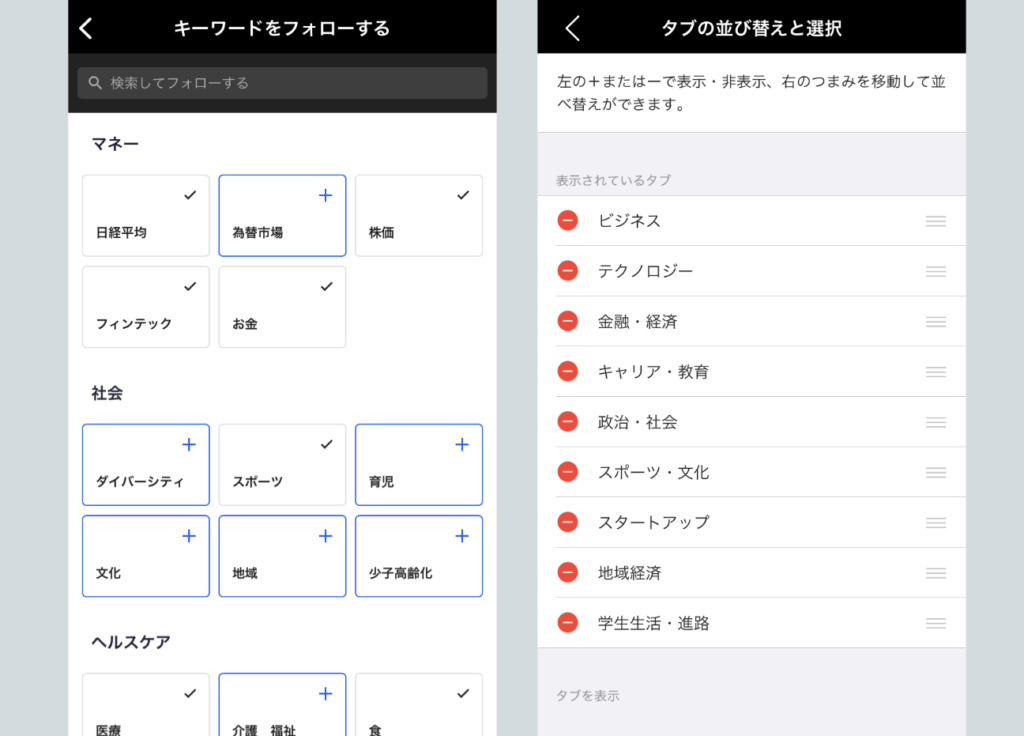Click the 検索してフォローする search field
Viewport: 1024px width, 736px height.
coord(282,83)
